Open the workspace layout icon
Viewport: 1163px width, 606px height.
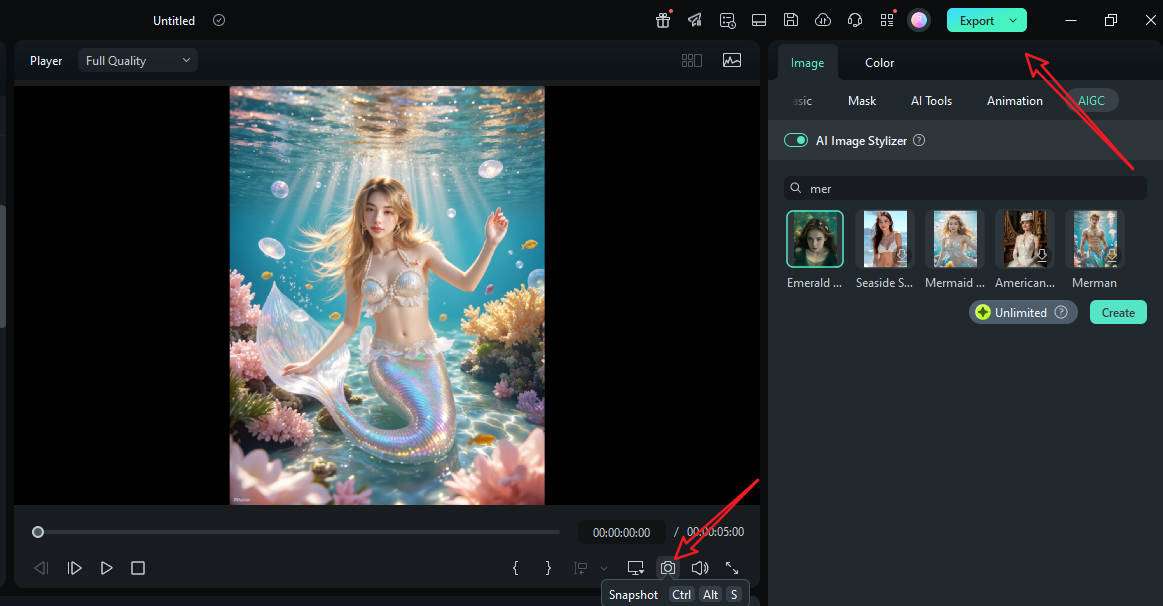tap(759, 21)
